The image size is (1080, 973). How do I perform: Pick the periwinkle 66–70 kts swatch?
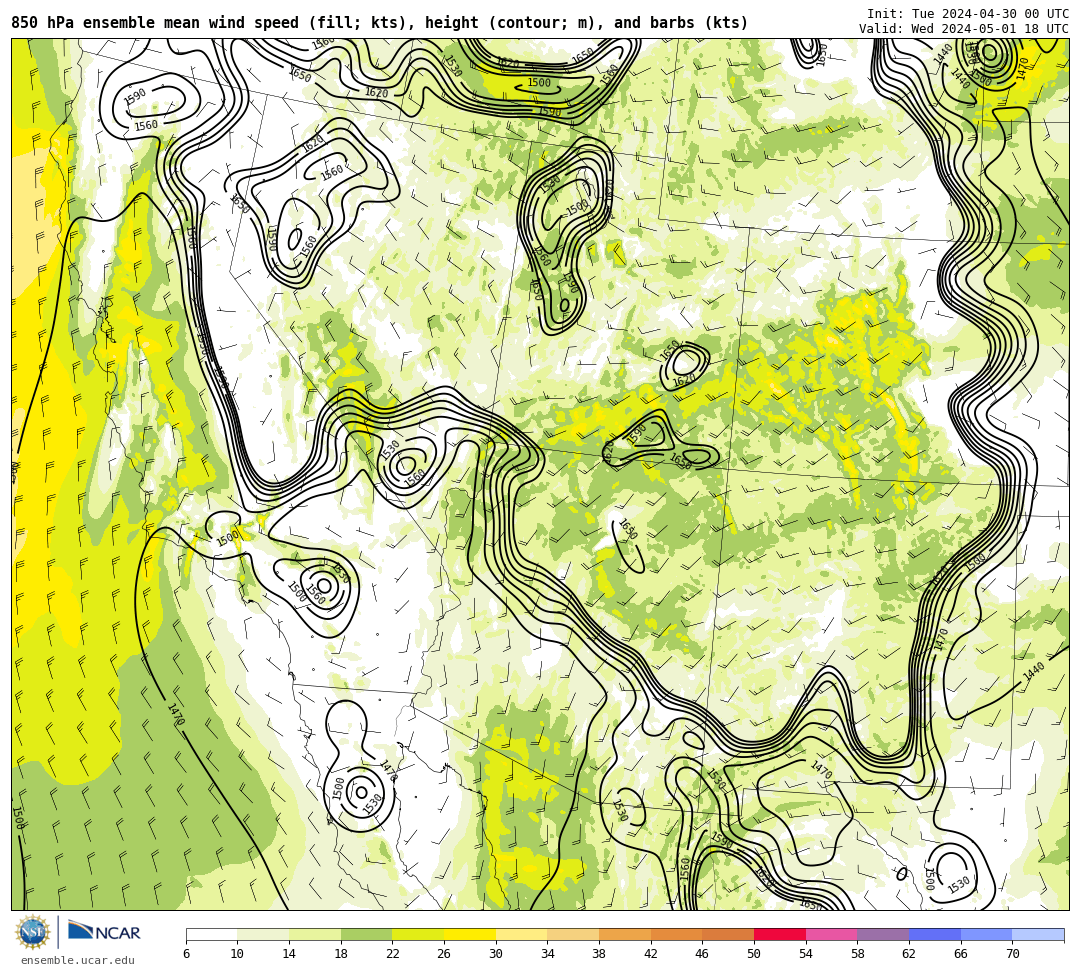click(986, 934)
